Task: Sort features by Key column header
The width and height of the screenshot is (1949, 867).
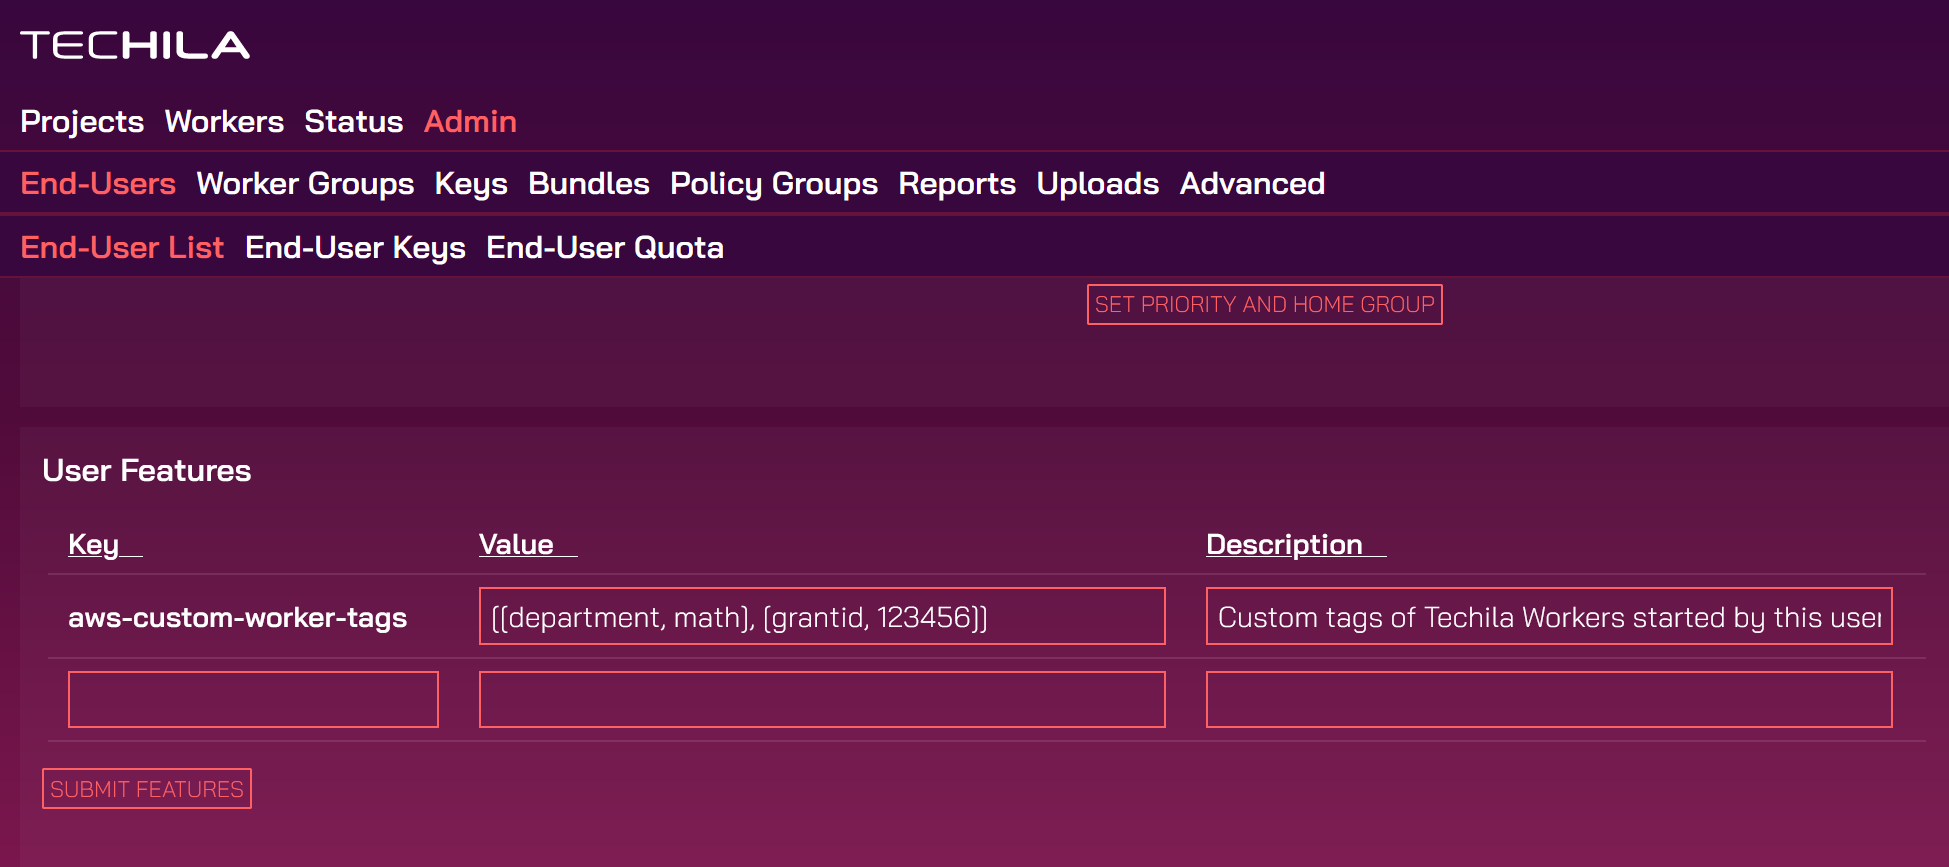Action: [94, 545]
